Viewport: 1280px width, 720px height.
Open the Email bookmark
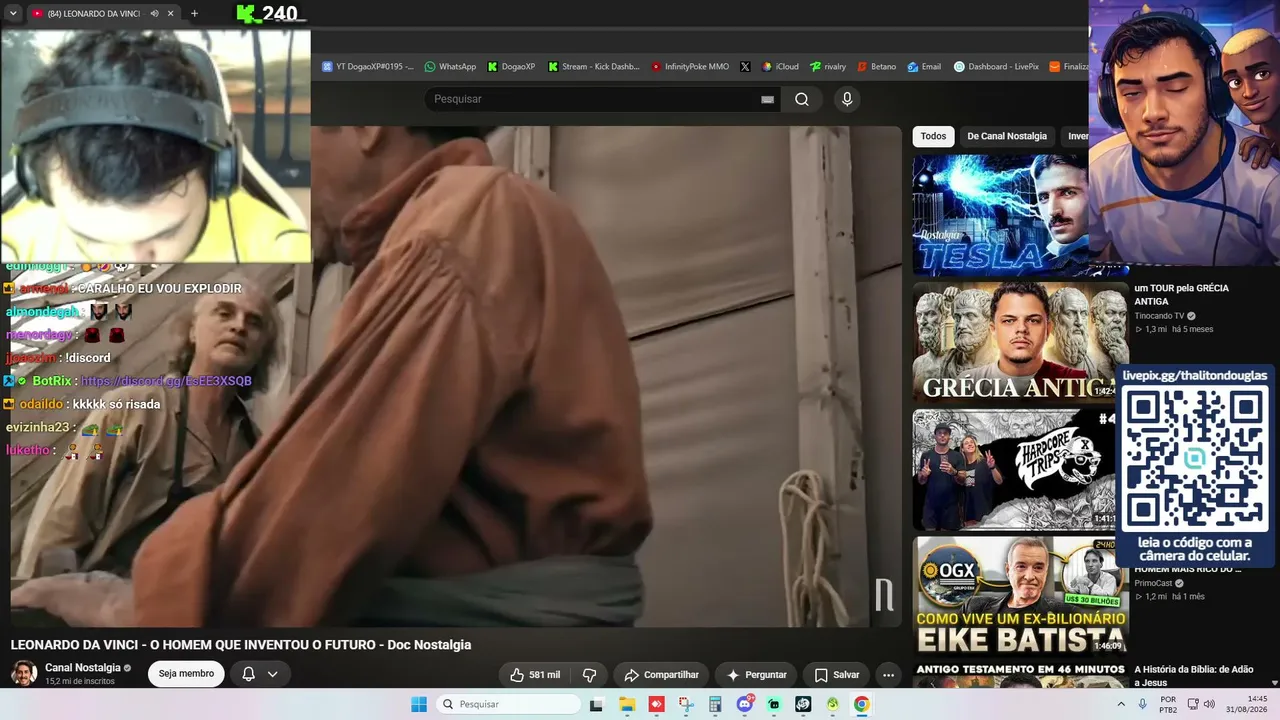point(924,67)
